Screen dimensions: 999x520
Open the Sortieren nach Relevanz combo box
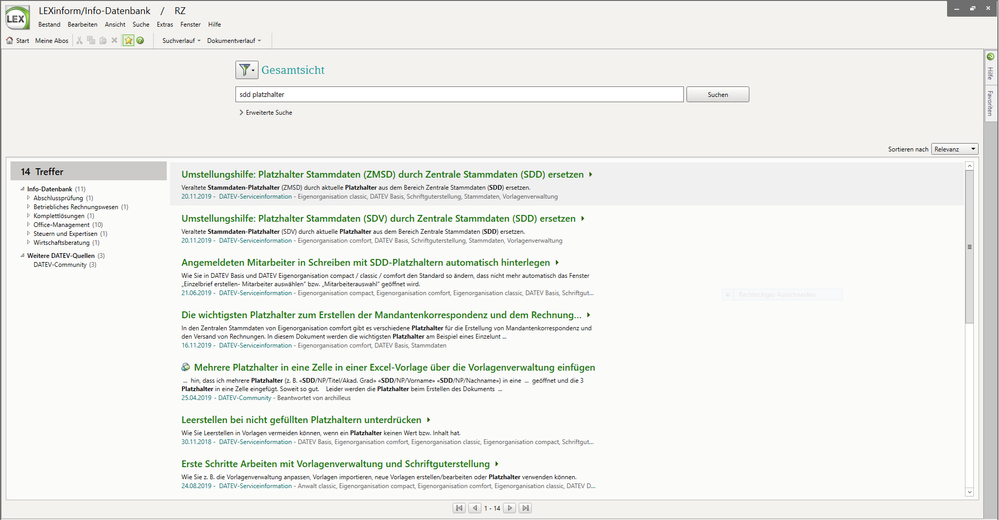coord(954,148)
